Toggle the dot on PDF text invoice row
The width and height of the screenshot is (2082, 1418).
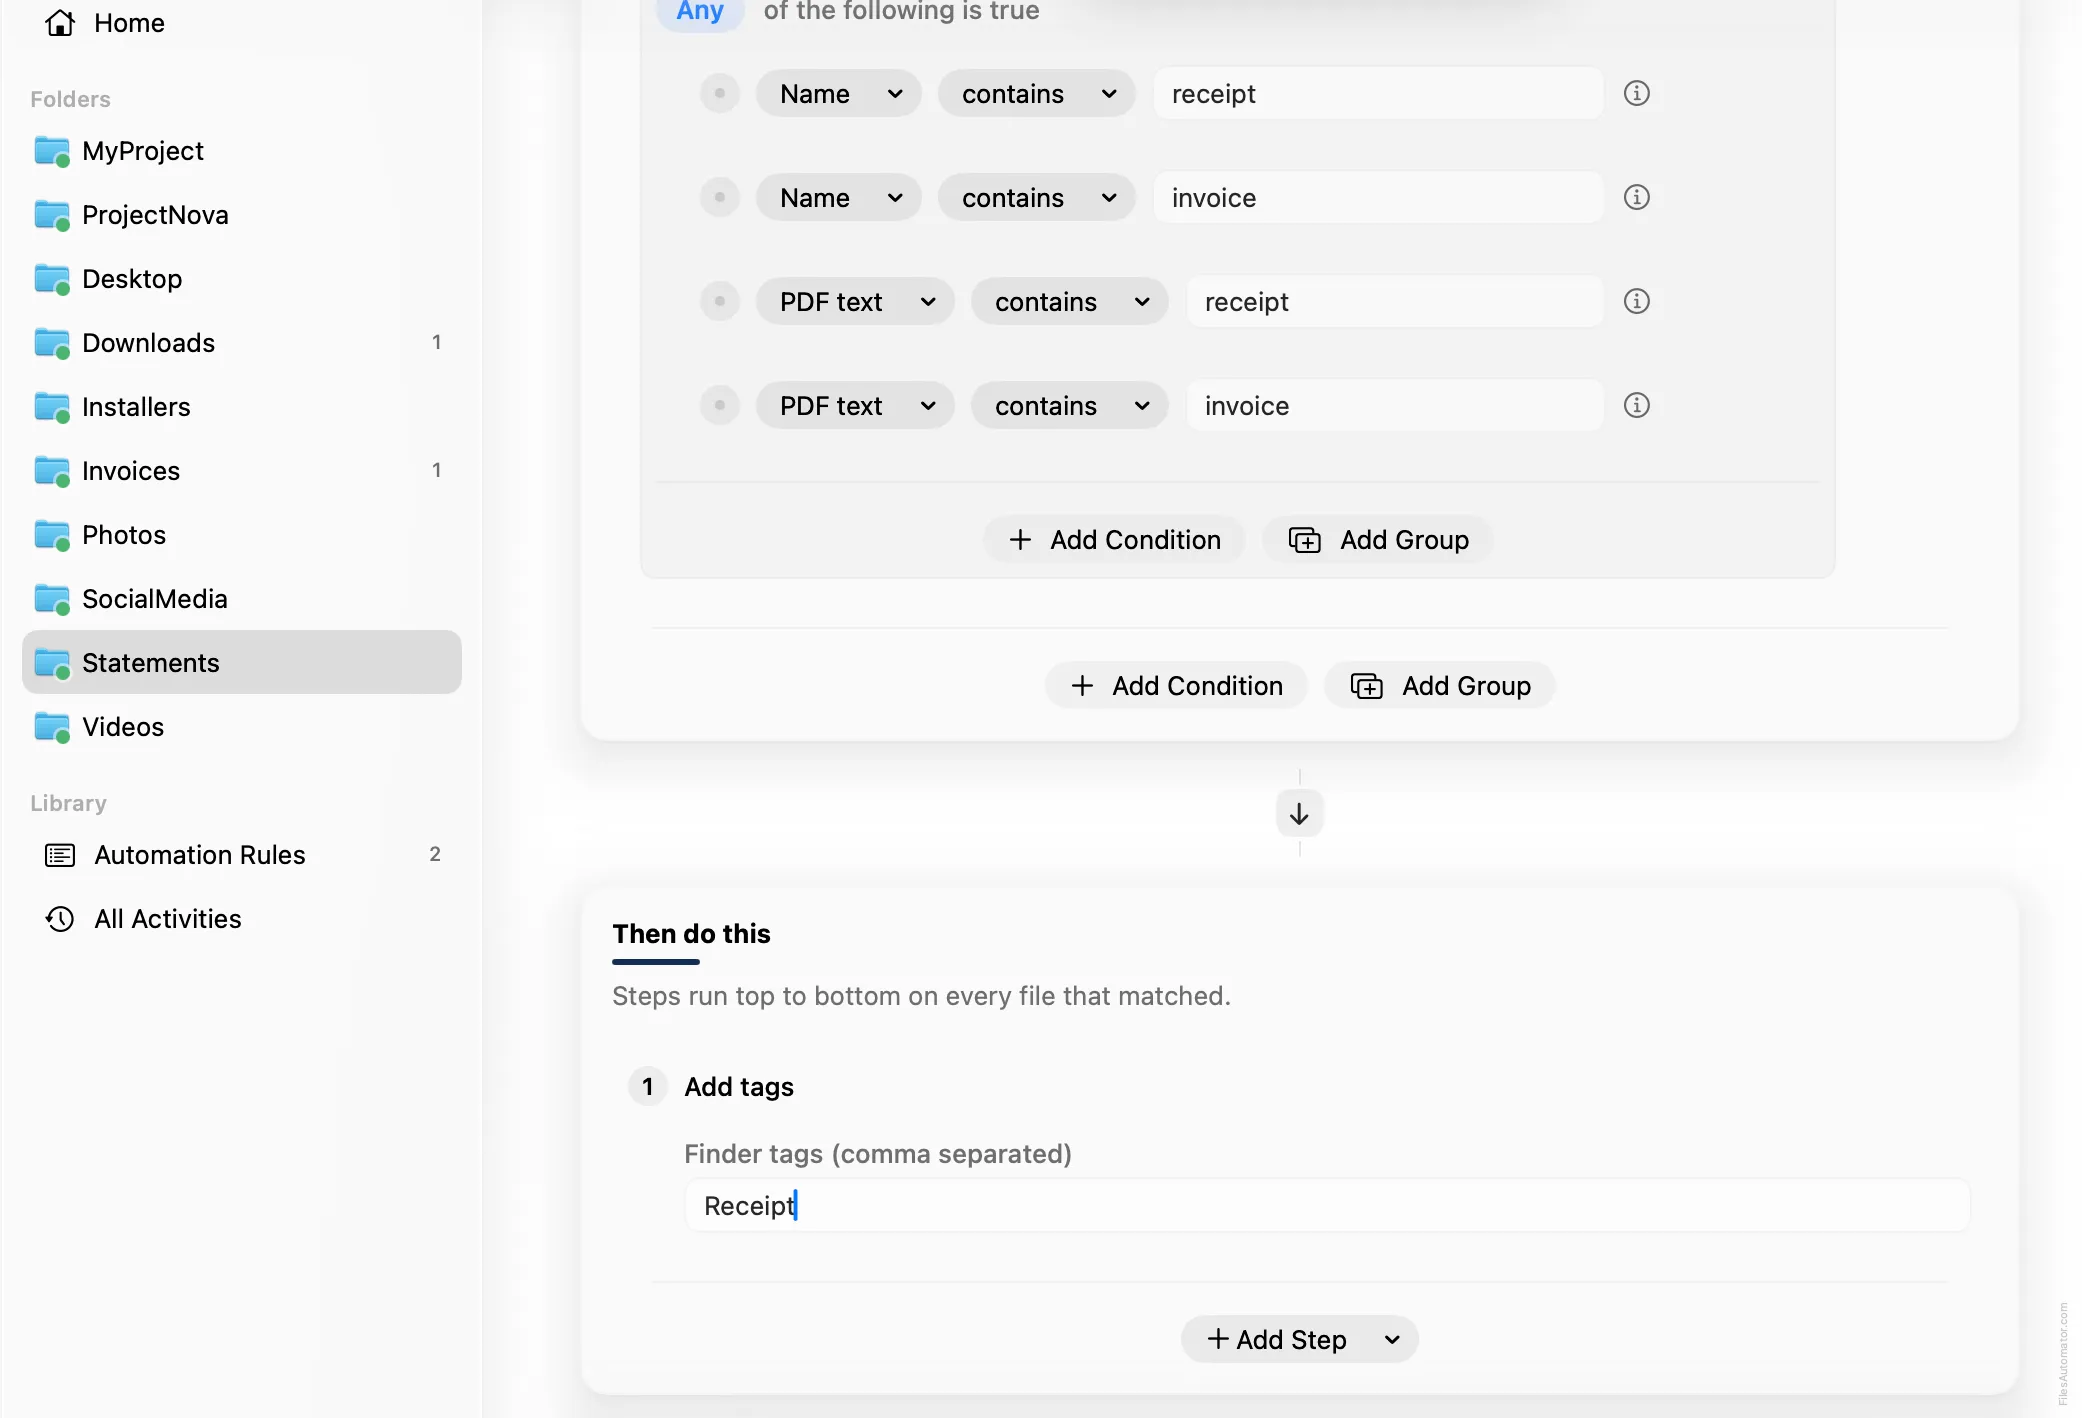pos(719,405)
